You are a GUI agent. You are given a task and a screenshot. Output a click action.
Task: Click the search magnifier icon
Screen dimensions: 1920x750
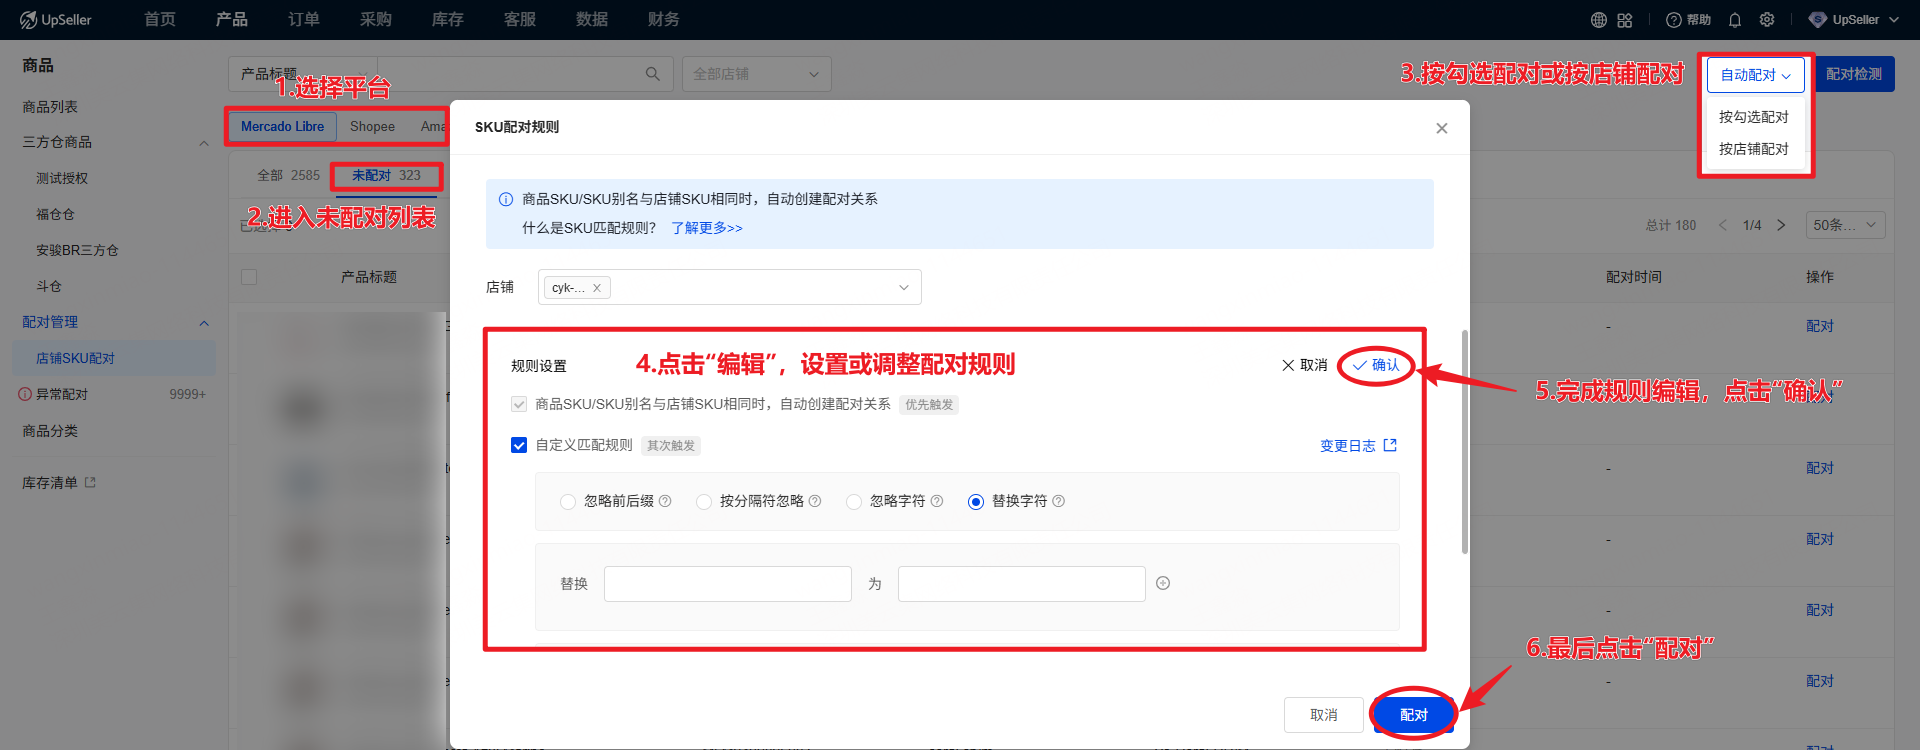tap(652, 74)
